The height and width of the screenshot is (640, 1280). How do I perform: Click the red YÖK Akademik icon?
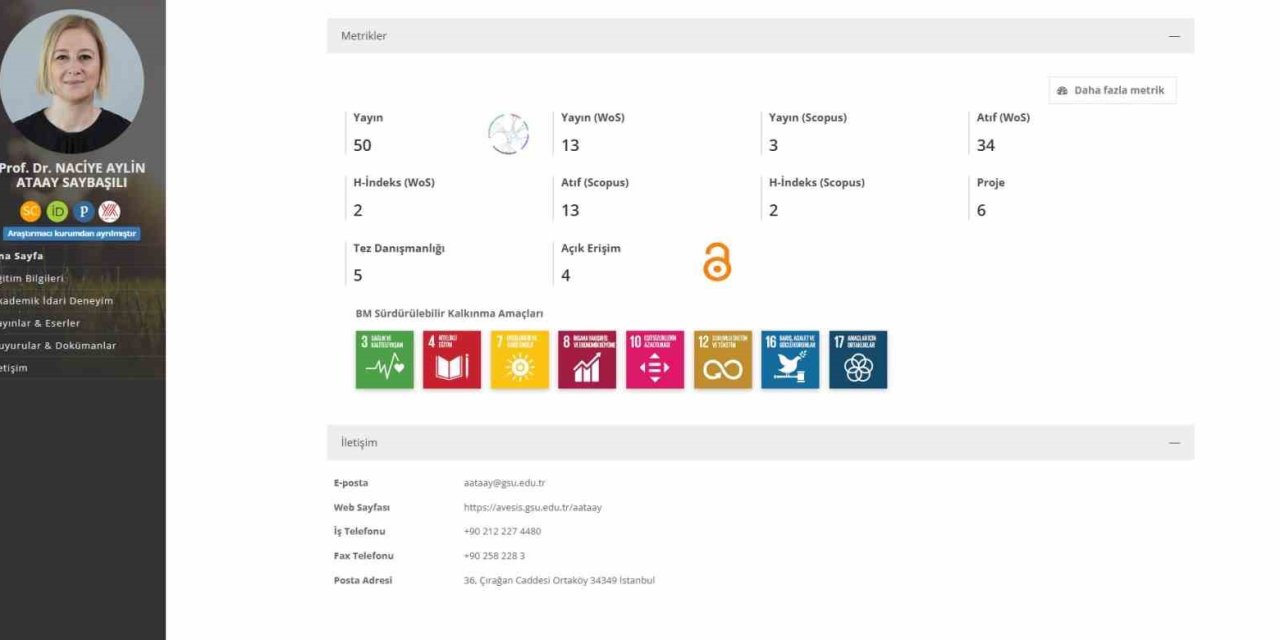[110, 211]
